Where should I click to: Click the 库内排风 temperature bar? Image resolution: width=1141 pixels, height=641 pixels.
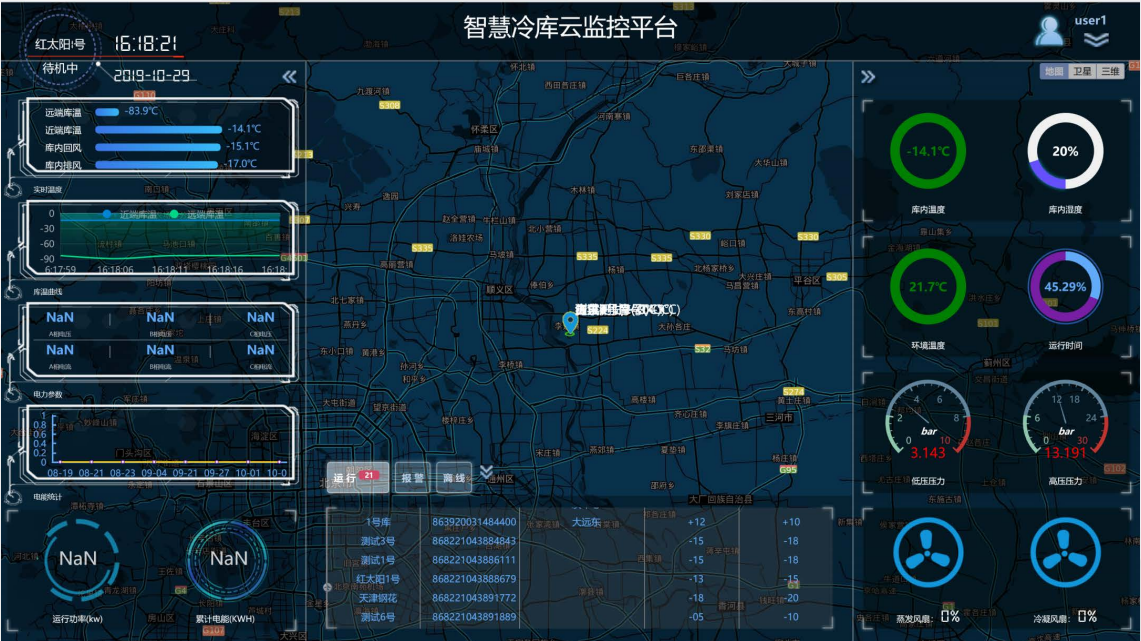pyautogui.click(x=156, y=164)
